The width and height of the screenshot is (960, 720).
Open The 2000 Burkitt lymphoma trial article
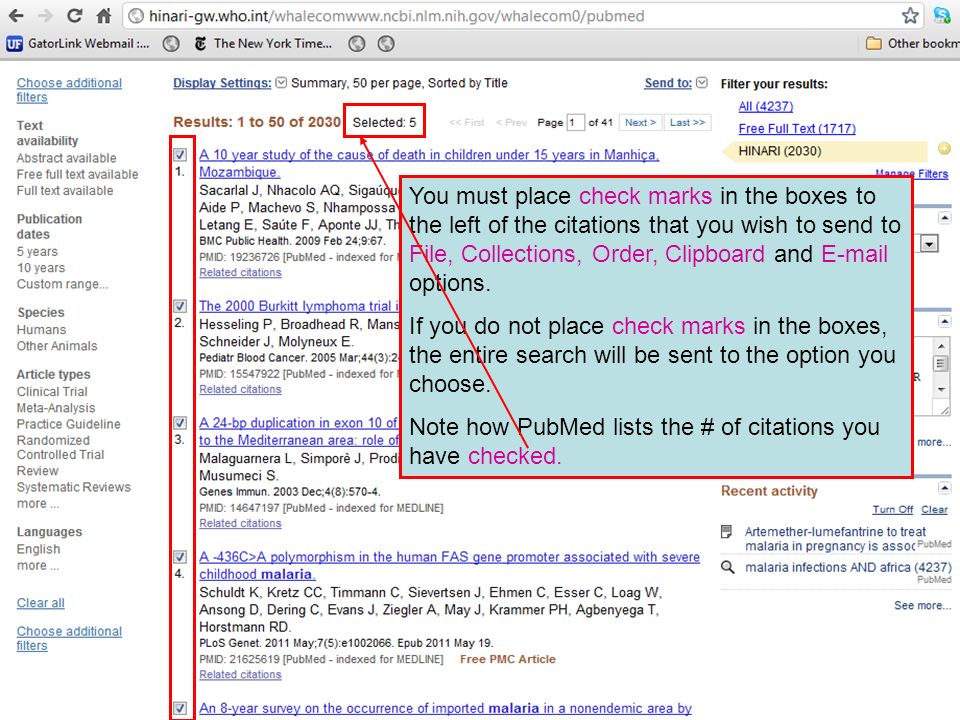click(299, 306)
